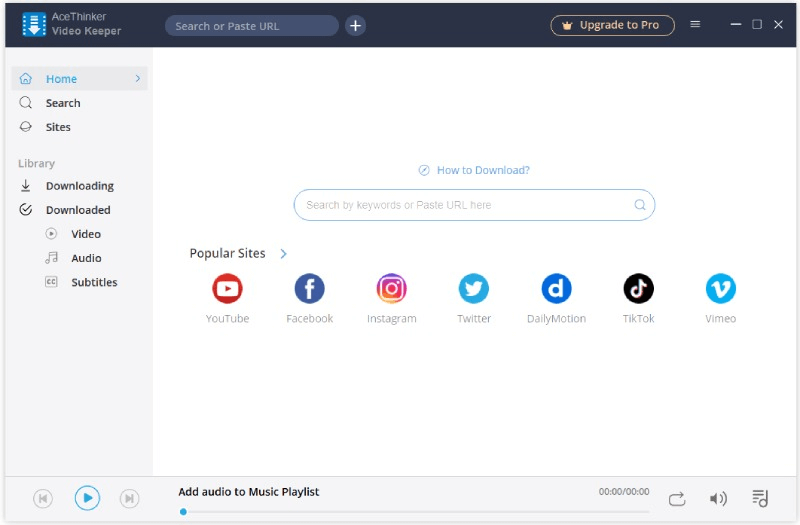The image size is (800, 525).
Task: Minimize the Video Keeper window
Action: (x=735, y=24)
